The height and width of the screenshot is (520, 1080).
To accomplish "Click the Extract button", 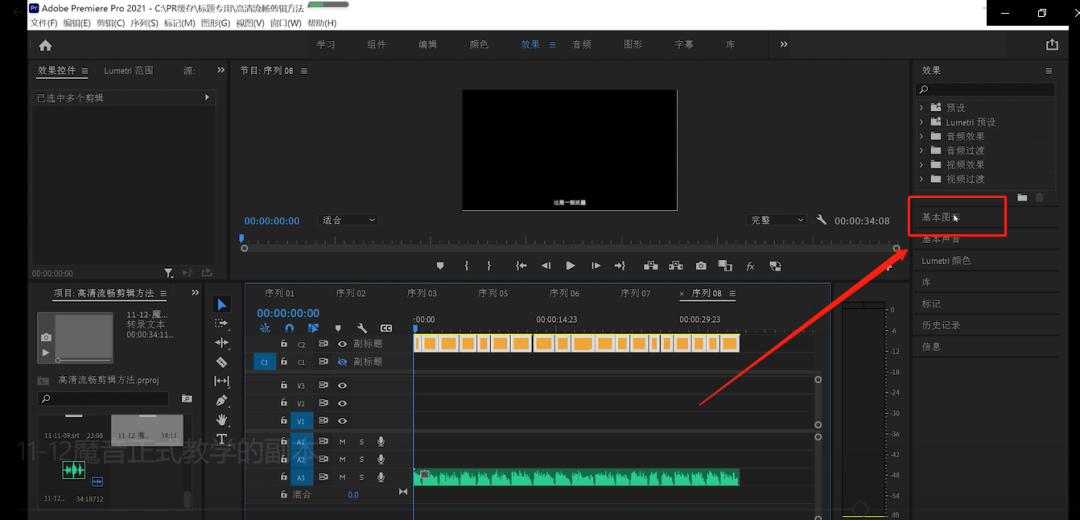I will [x=676, y=266].
